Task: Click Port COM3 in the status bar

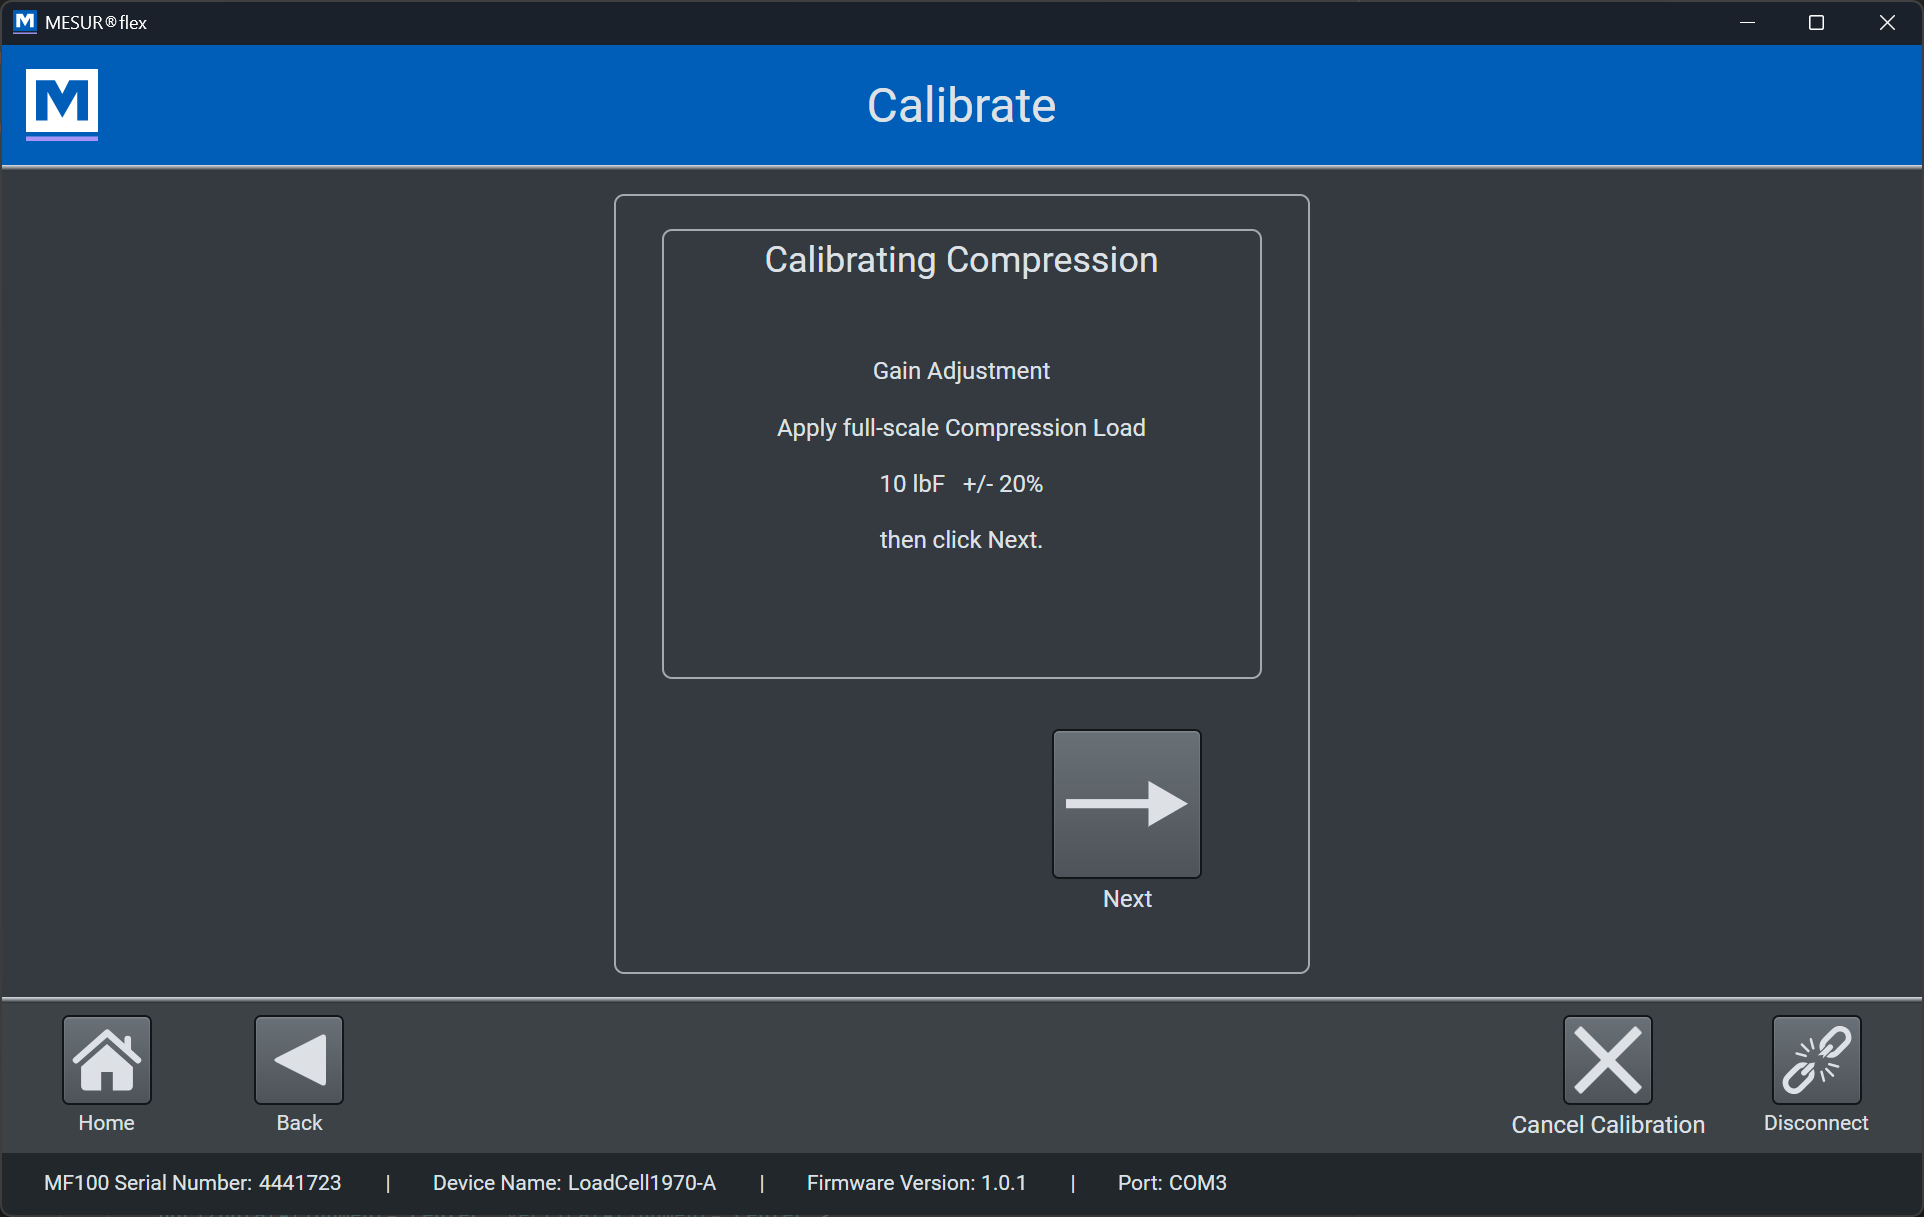Action: pos(1172,1183)
